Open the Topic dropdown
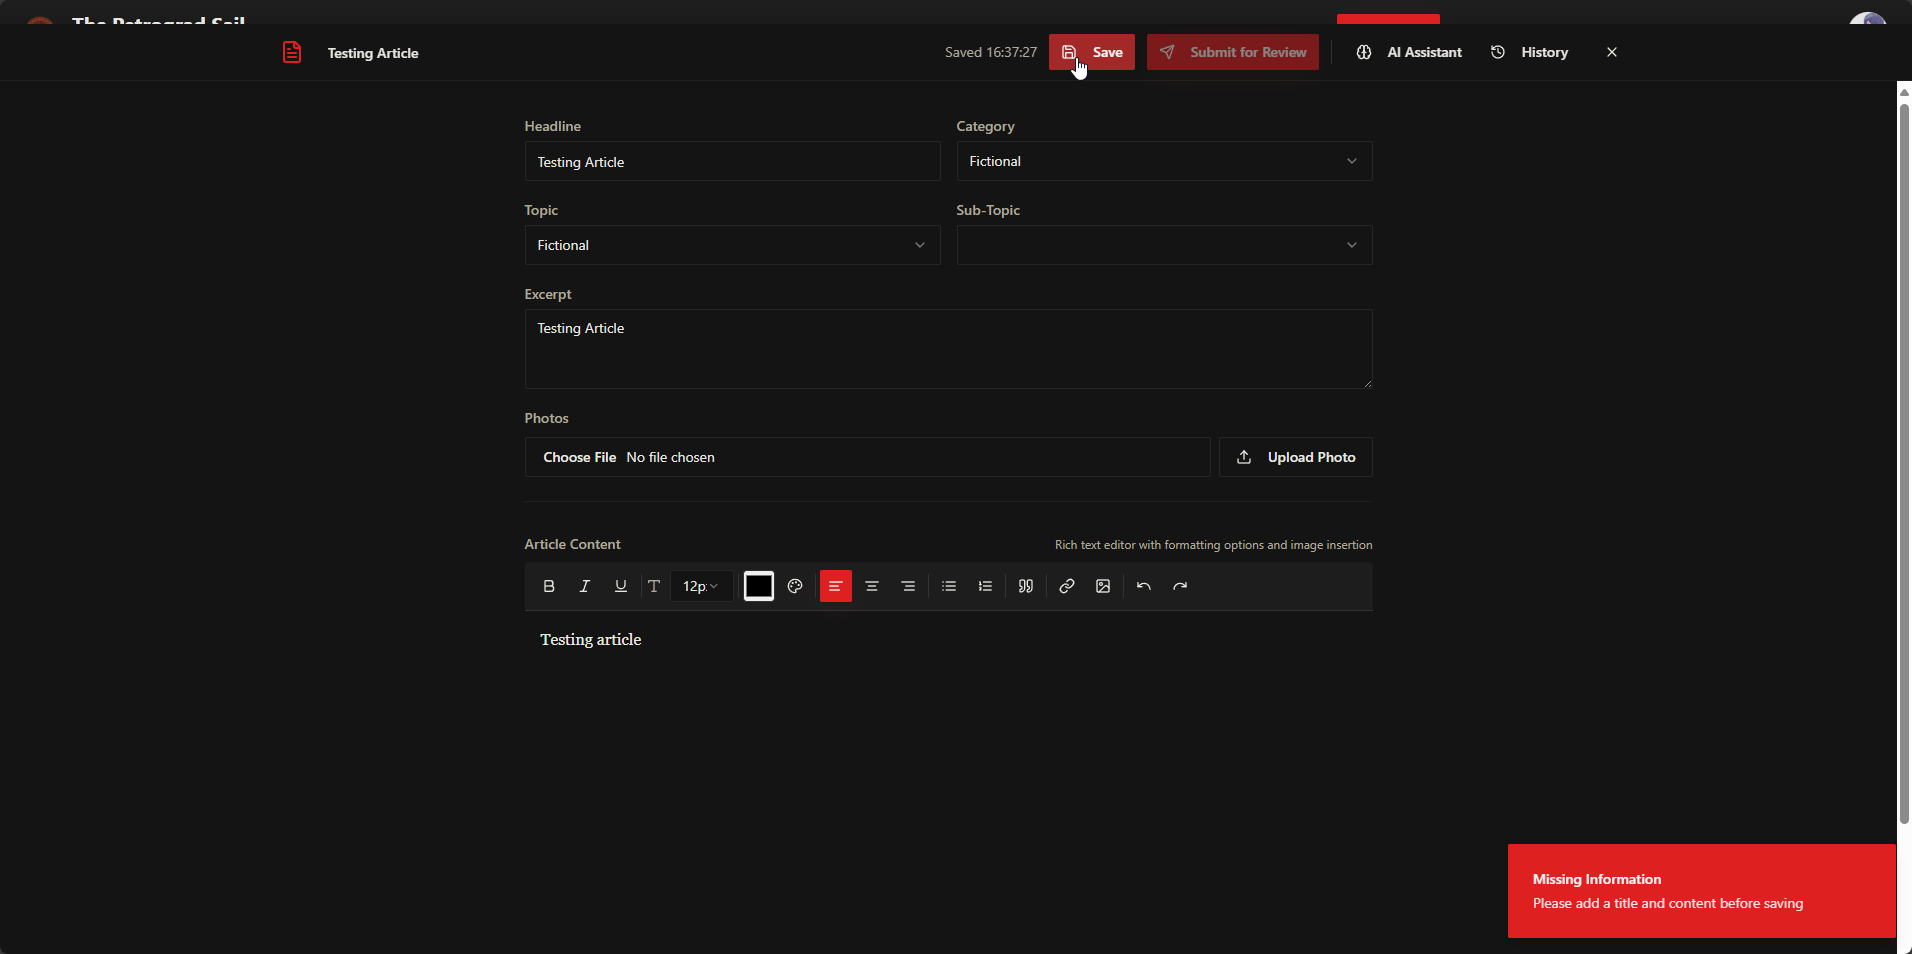Screen dimensions: 1912x954 tap(732, 245)
